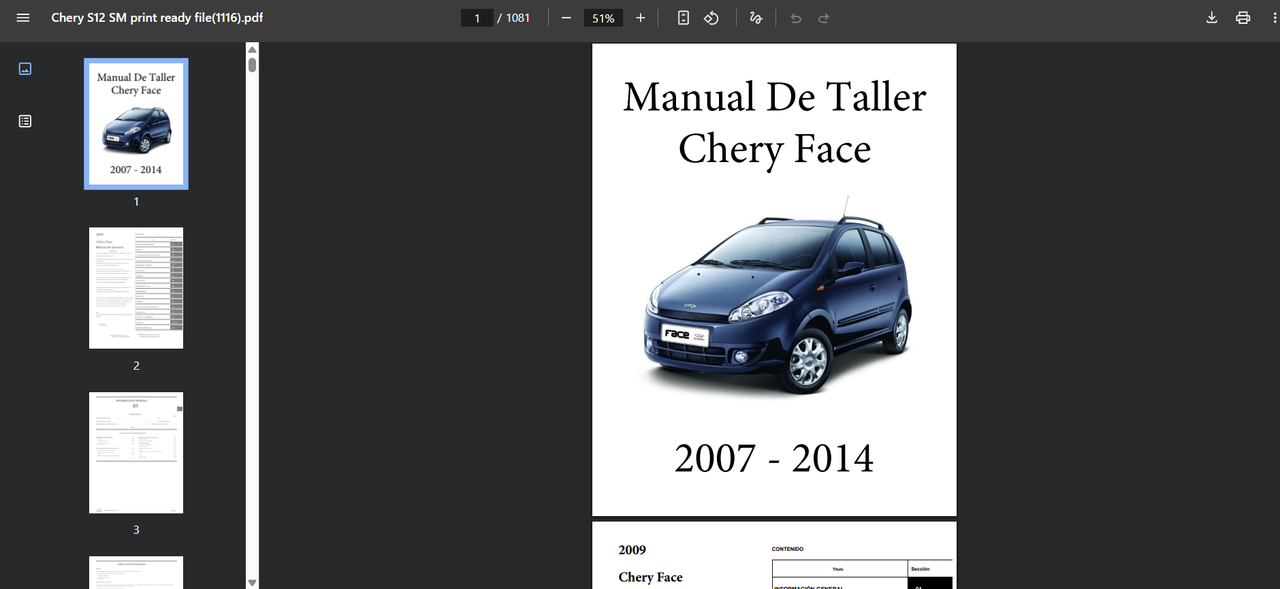Open the page 2 thumbnail
1280x589 pixels.
[x=136, y=288]
